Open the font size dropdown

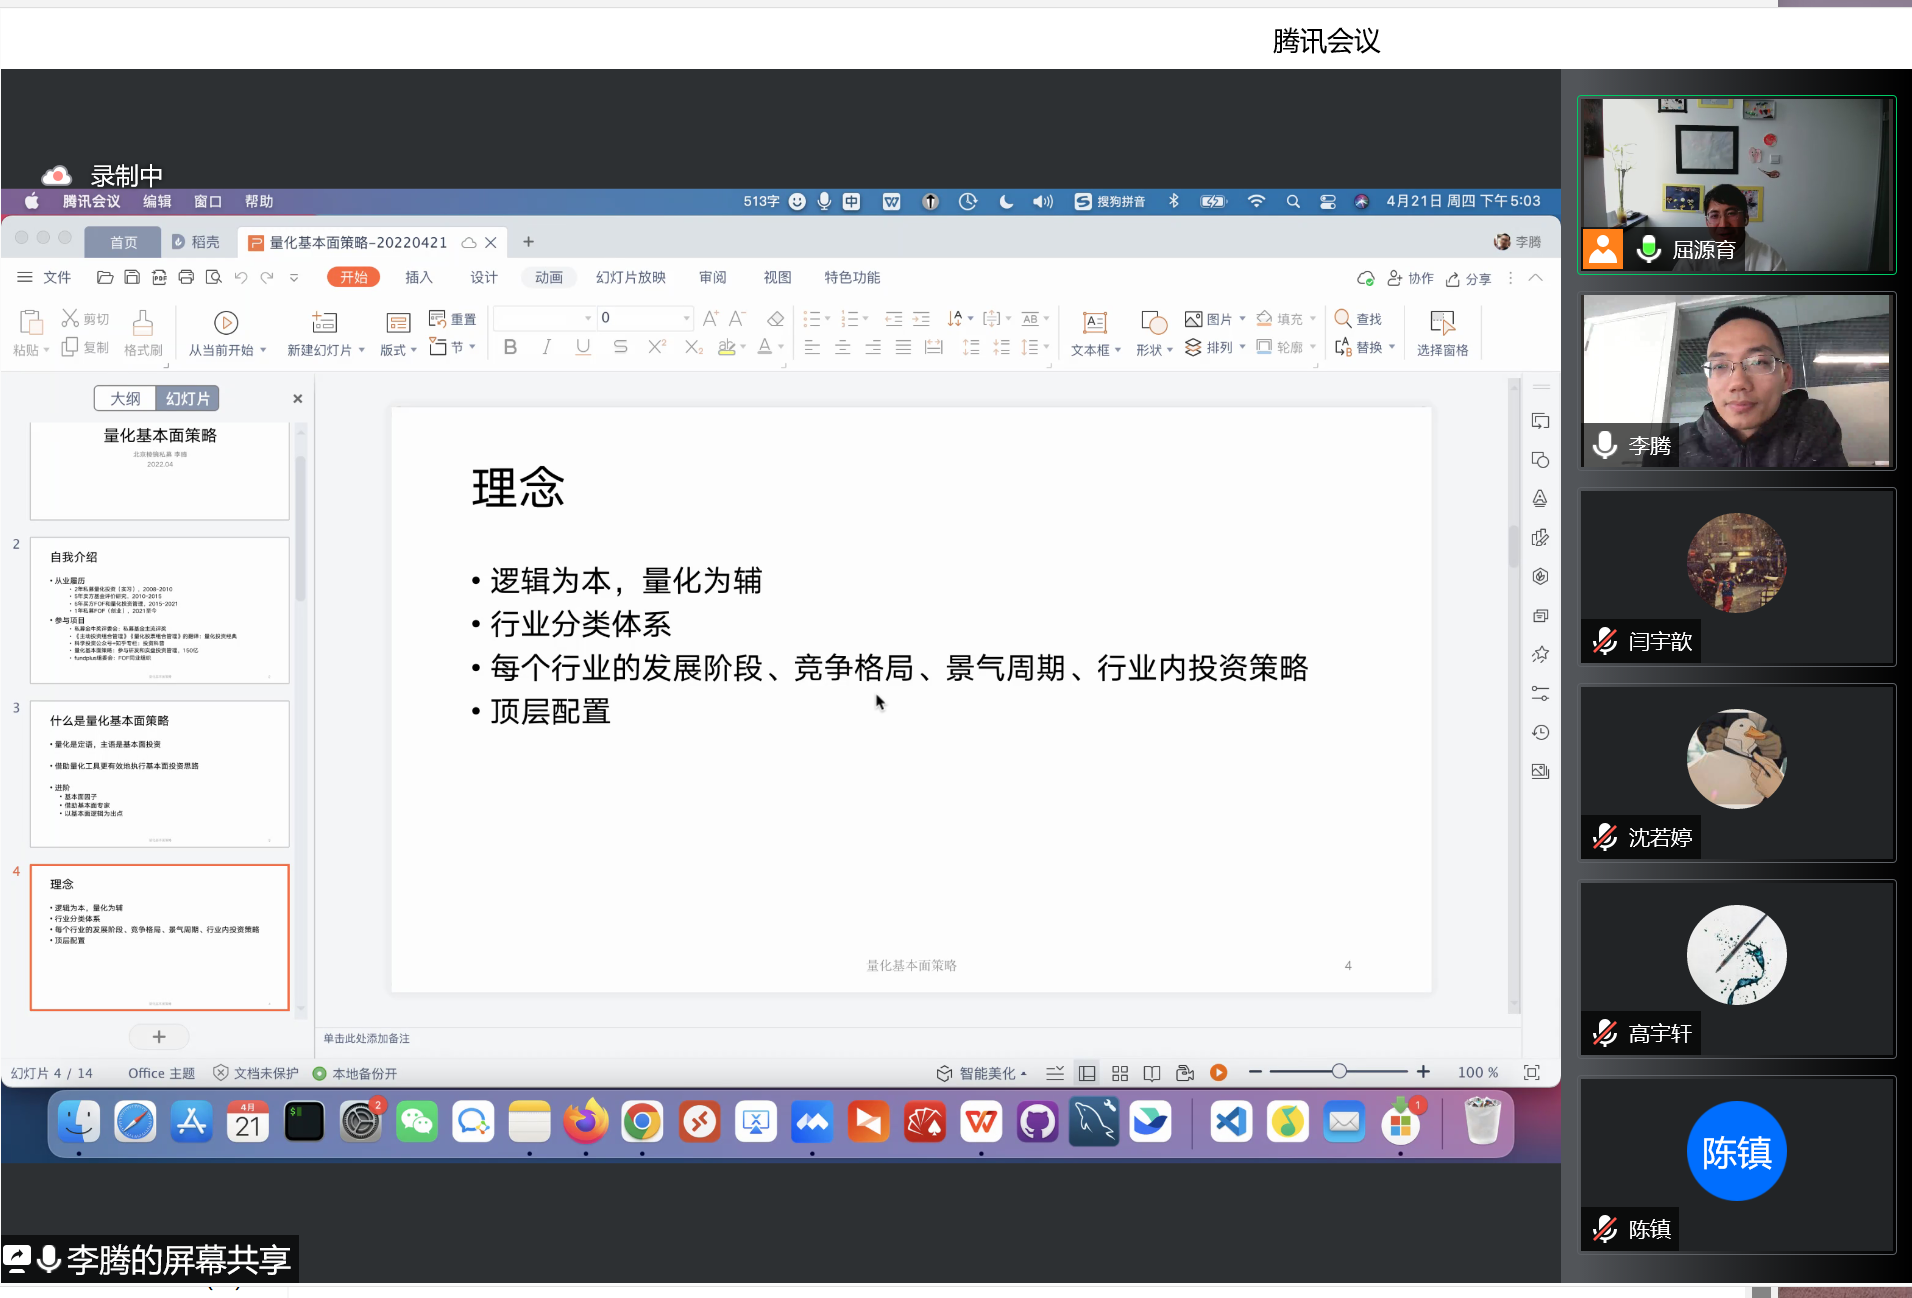(687, 317)
